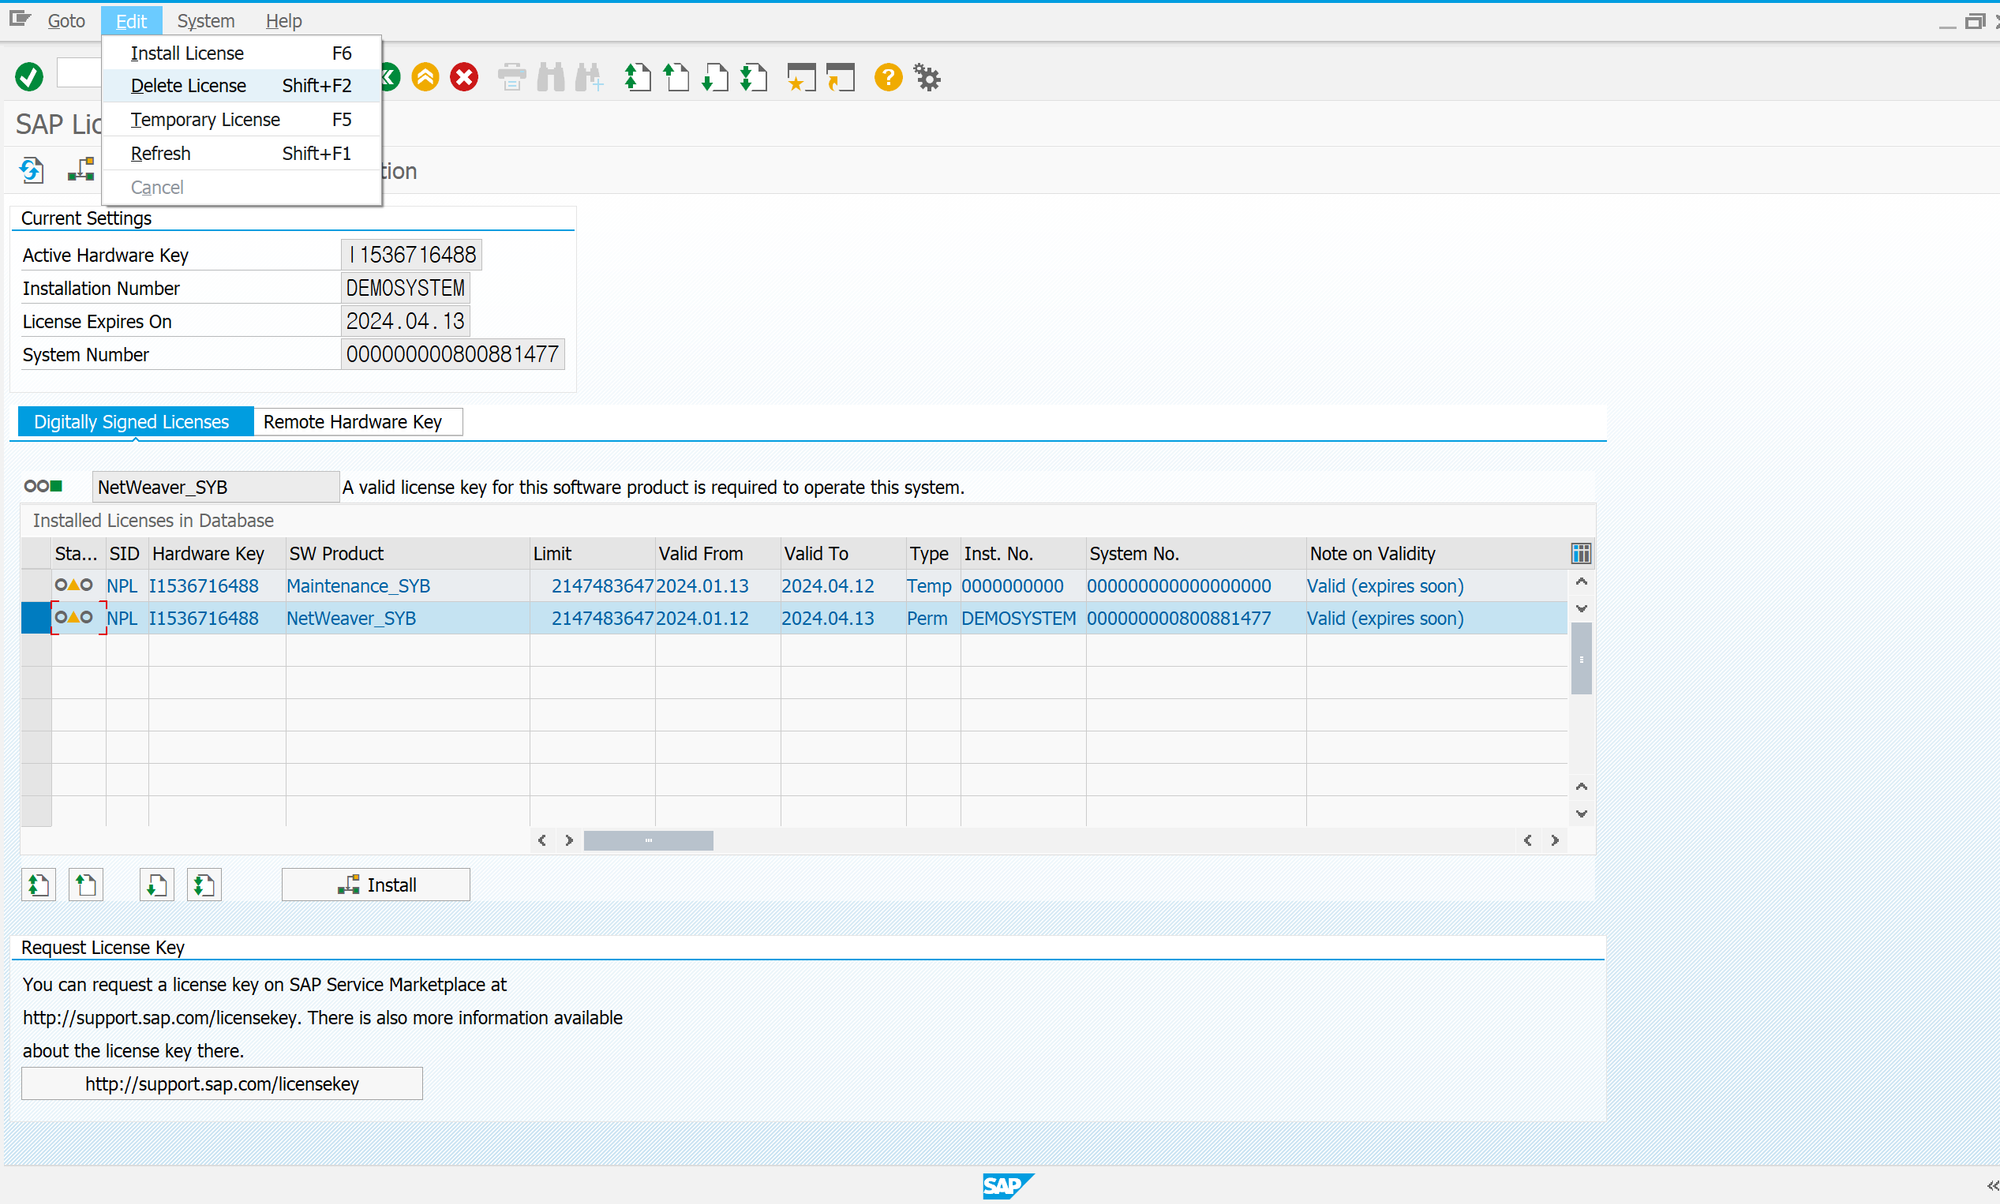The width and height of the screenshot is (2000, 1204).
Task: Open Customize Local Layout gear icon
Action: tap(928, 77)
